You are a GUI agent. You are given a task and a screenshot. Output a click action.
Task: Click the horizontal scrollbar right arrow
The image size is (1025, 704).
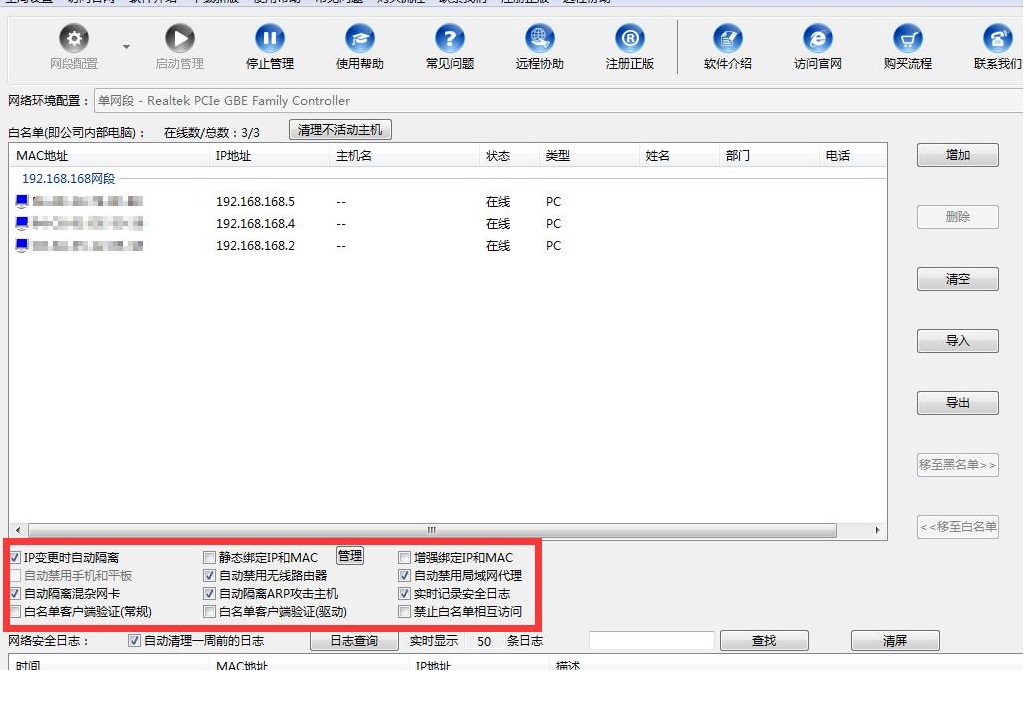click(x=877, y=530)
